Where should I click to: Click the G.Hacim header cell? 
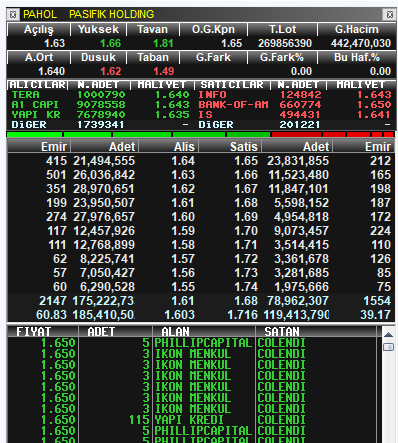[x=357, y=30]
